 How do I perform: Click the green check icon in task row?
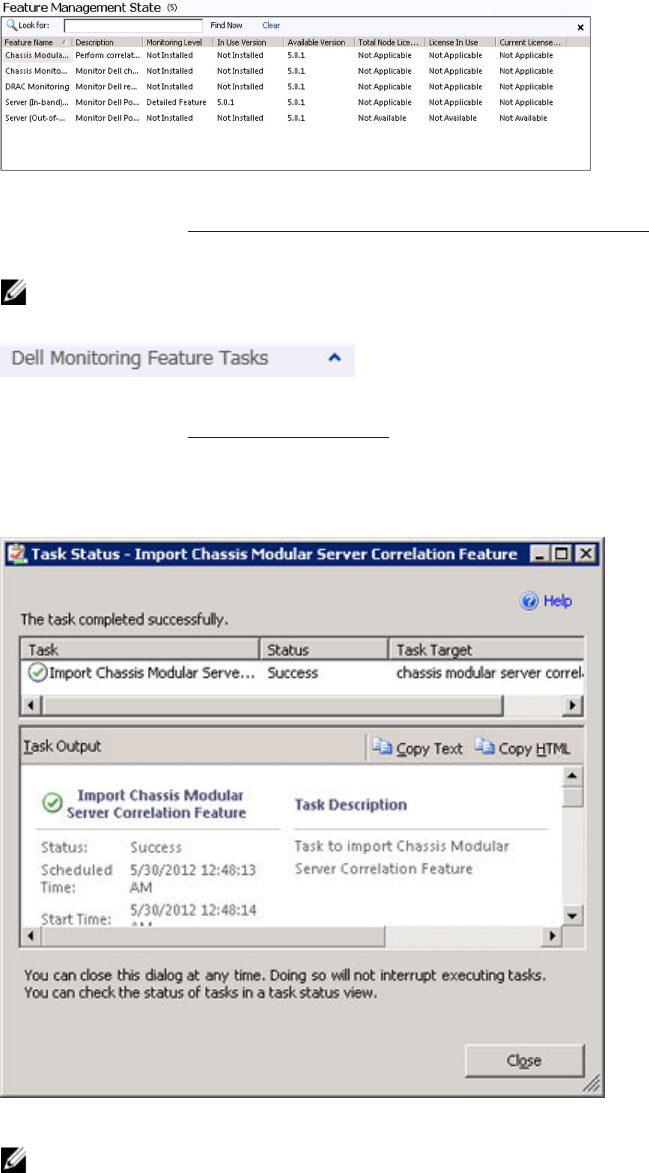click(x=36, y=673)
